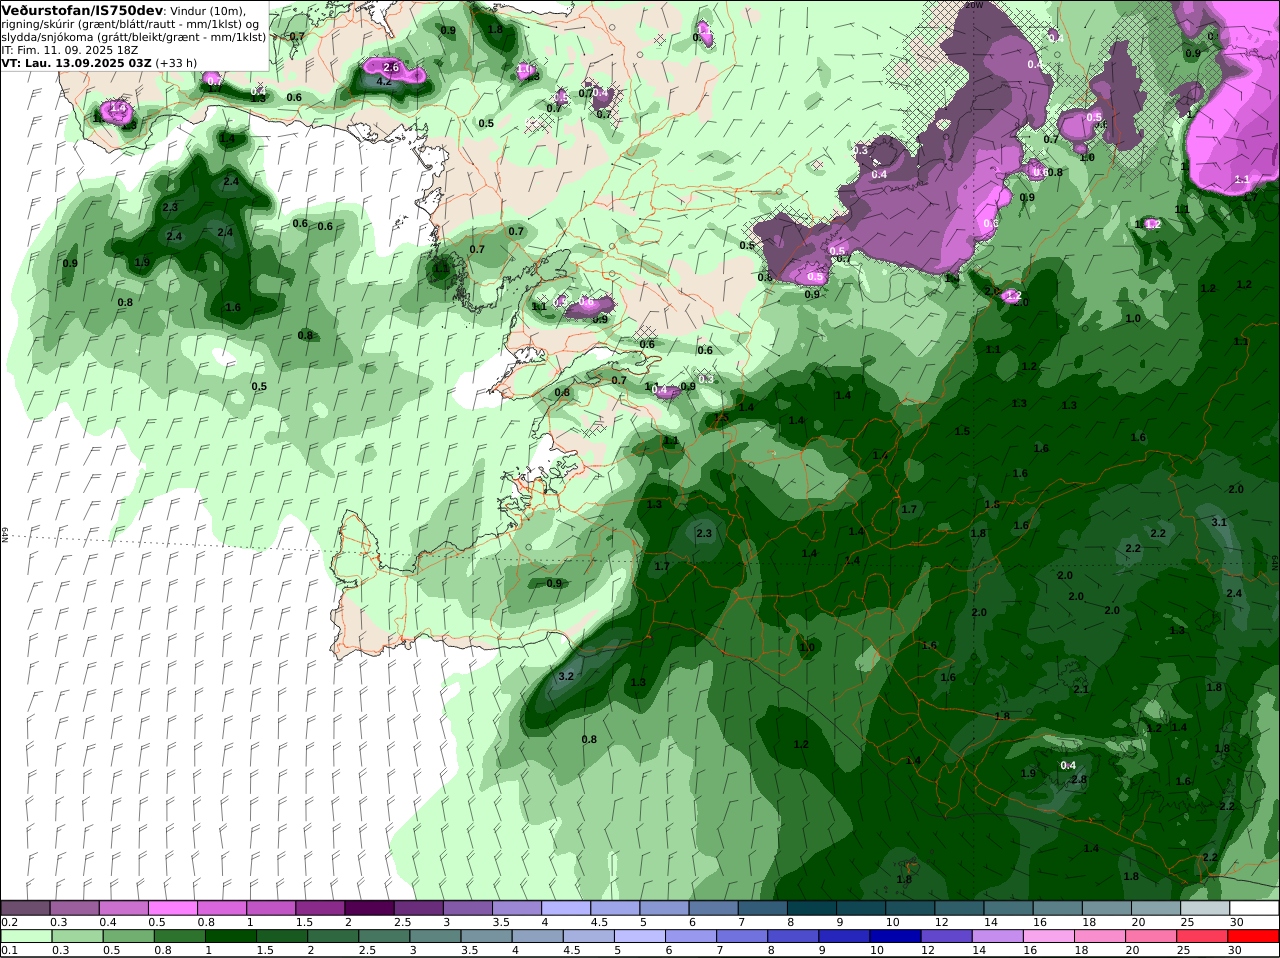Click the snow scale swatch labeled 9

pos(861,908)
